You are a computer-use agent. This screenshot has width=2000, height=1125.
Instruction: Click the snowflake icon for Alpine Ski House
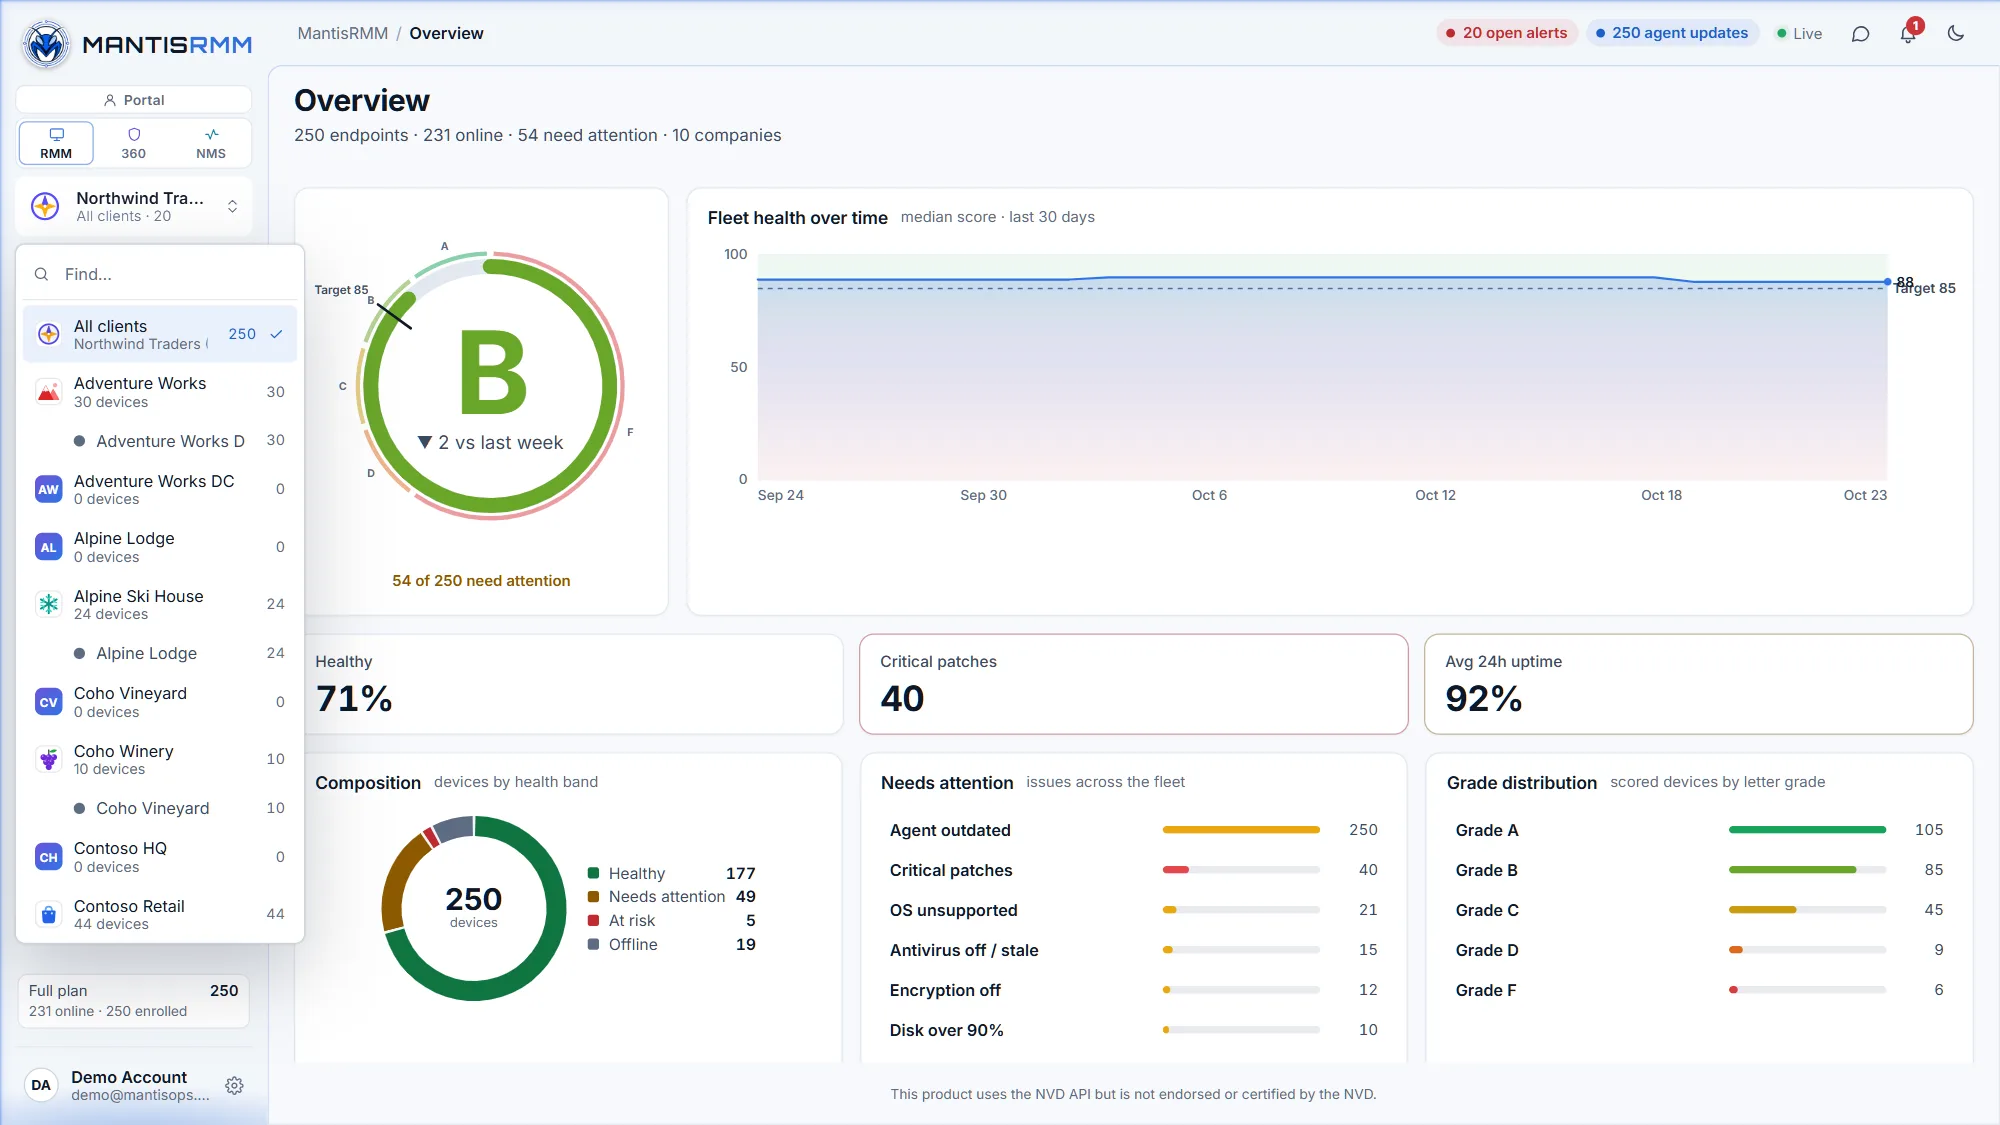click(48, 604)
